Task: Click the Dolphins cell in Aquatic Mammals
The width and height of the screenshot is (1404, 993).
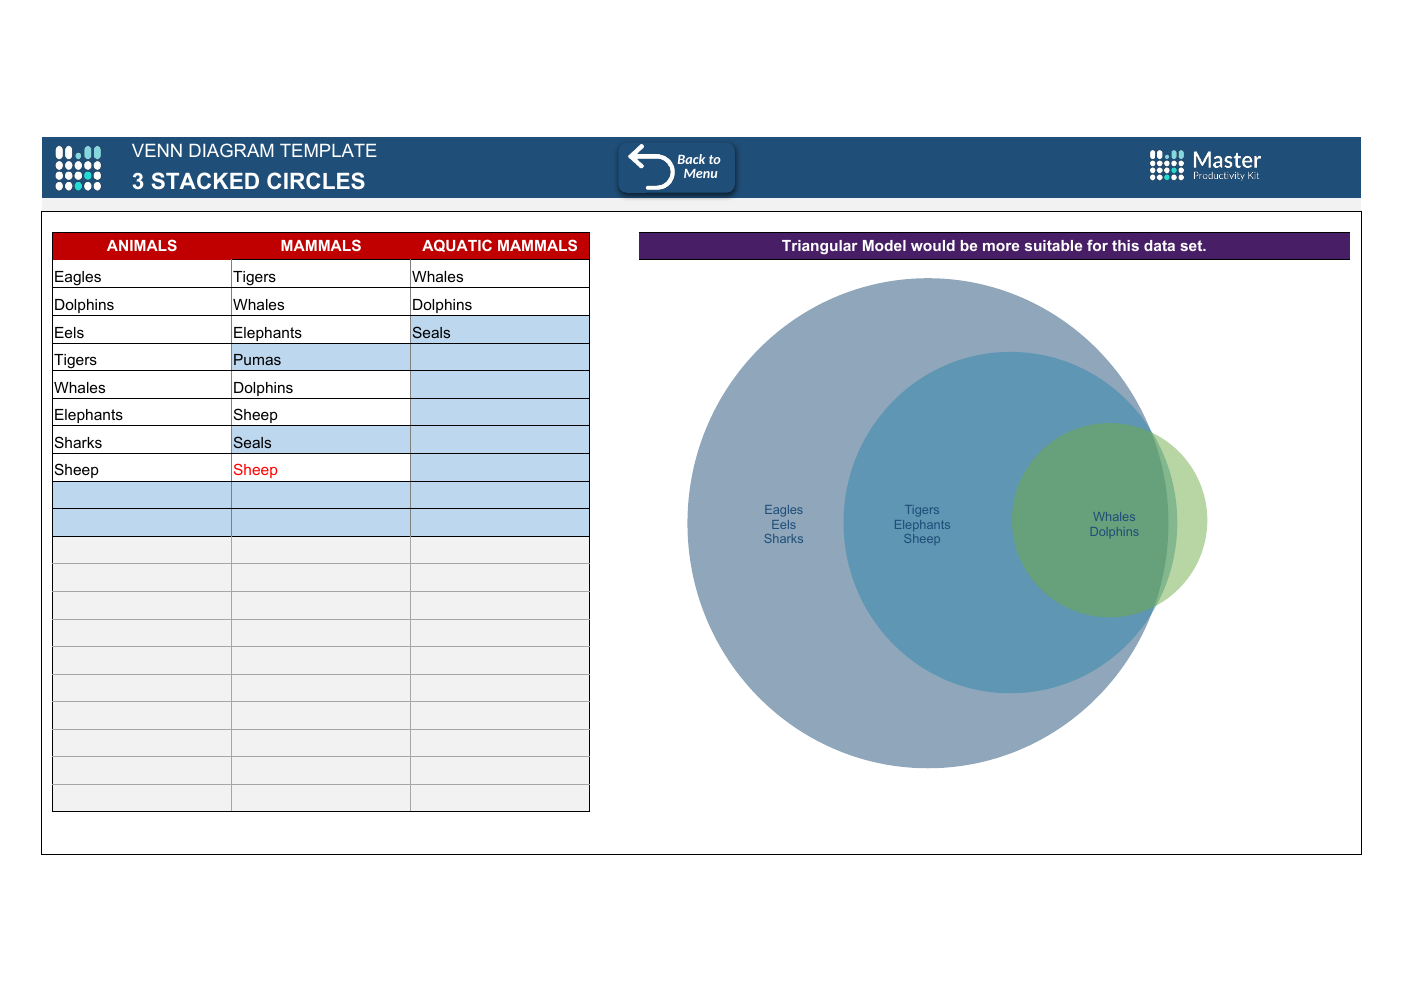Action: click(x=500, y=304)
